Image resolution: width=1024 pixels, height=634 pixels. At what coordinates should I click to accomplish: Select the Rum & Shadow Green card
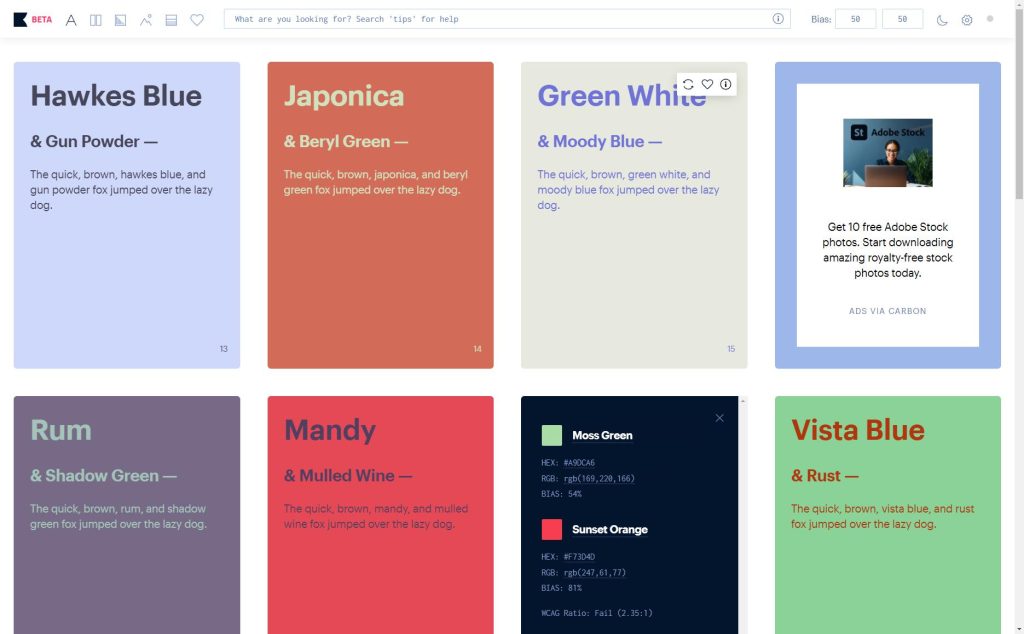(x=127, y=515)
